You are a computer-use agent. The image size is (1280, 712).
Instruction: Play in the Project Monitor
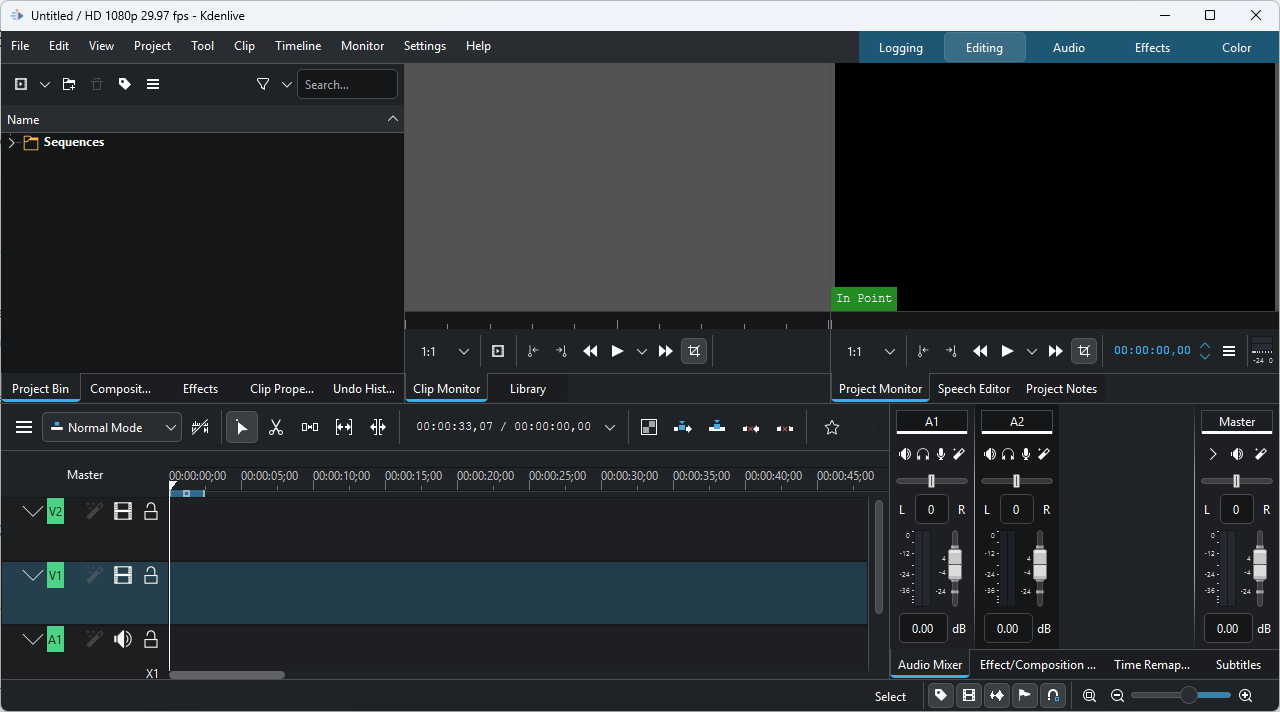click(1007, 351)
